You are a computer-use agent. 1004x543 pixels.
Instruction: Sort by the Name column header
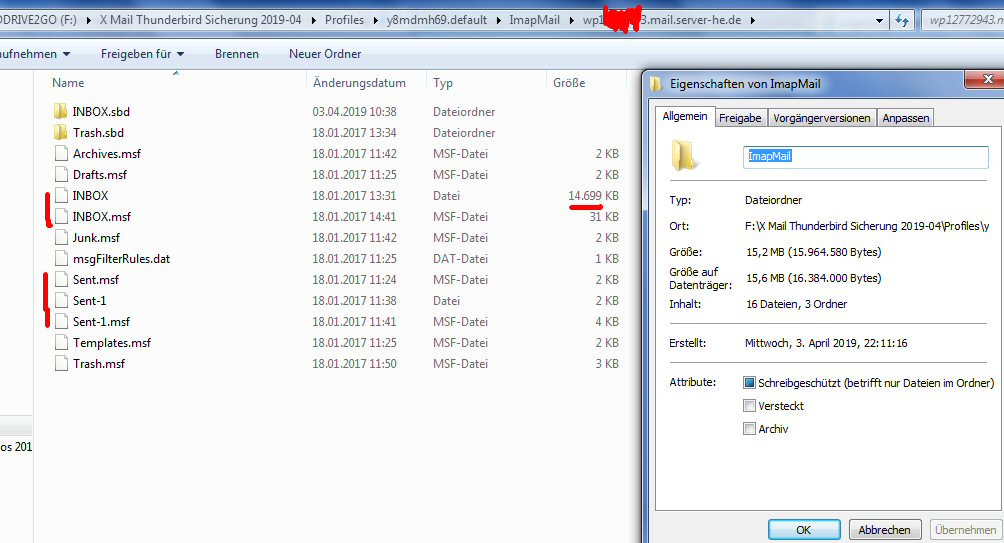tap(68, 83)
